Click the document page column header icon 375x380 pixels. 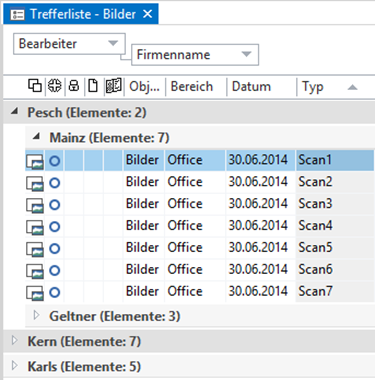(x=93, y=86)
